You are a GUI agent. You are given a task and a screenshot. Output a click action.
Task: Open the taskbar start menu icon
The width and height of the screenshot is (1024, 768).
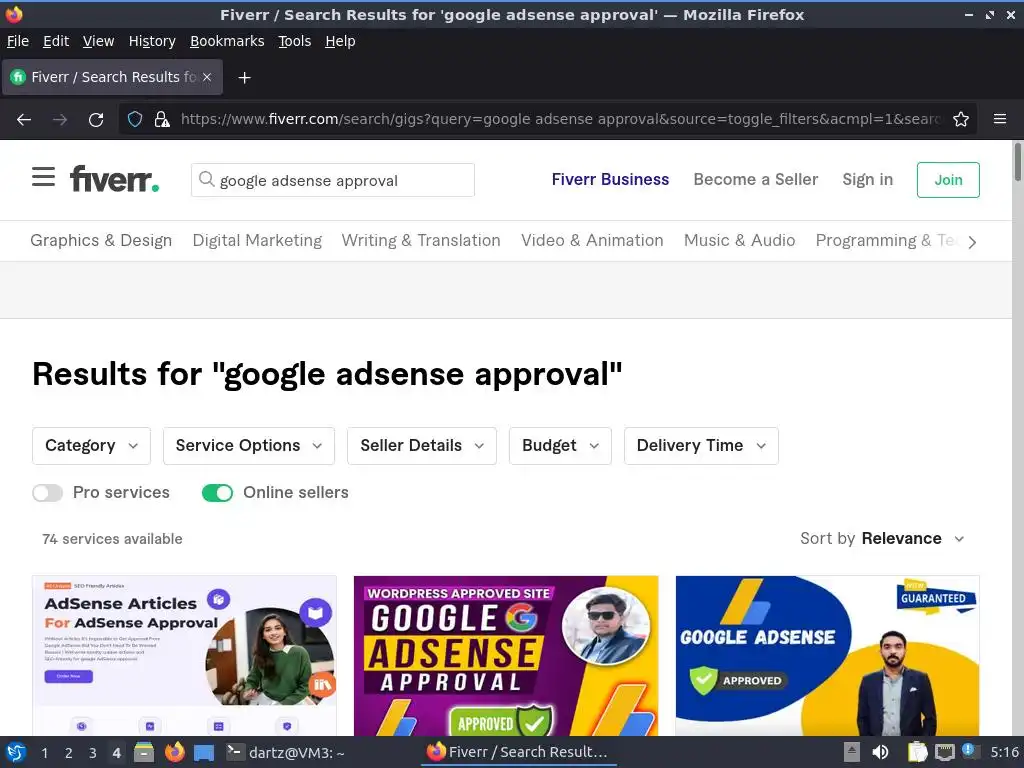[16, 752]
